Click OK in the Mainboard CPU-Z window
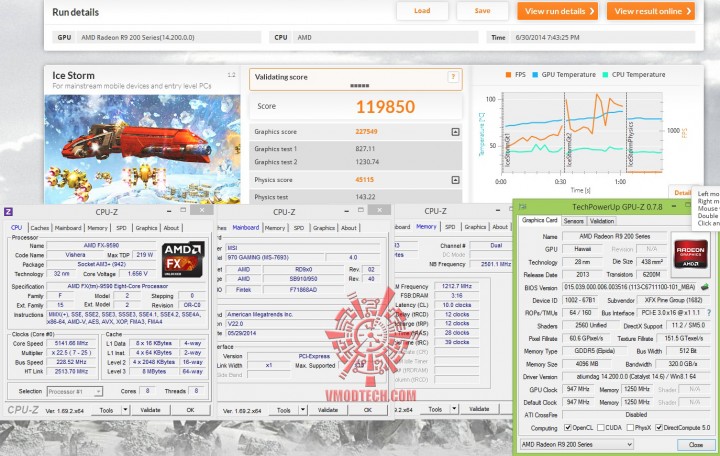720x456 pixels. [x=368, y=410]
